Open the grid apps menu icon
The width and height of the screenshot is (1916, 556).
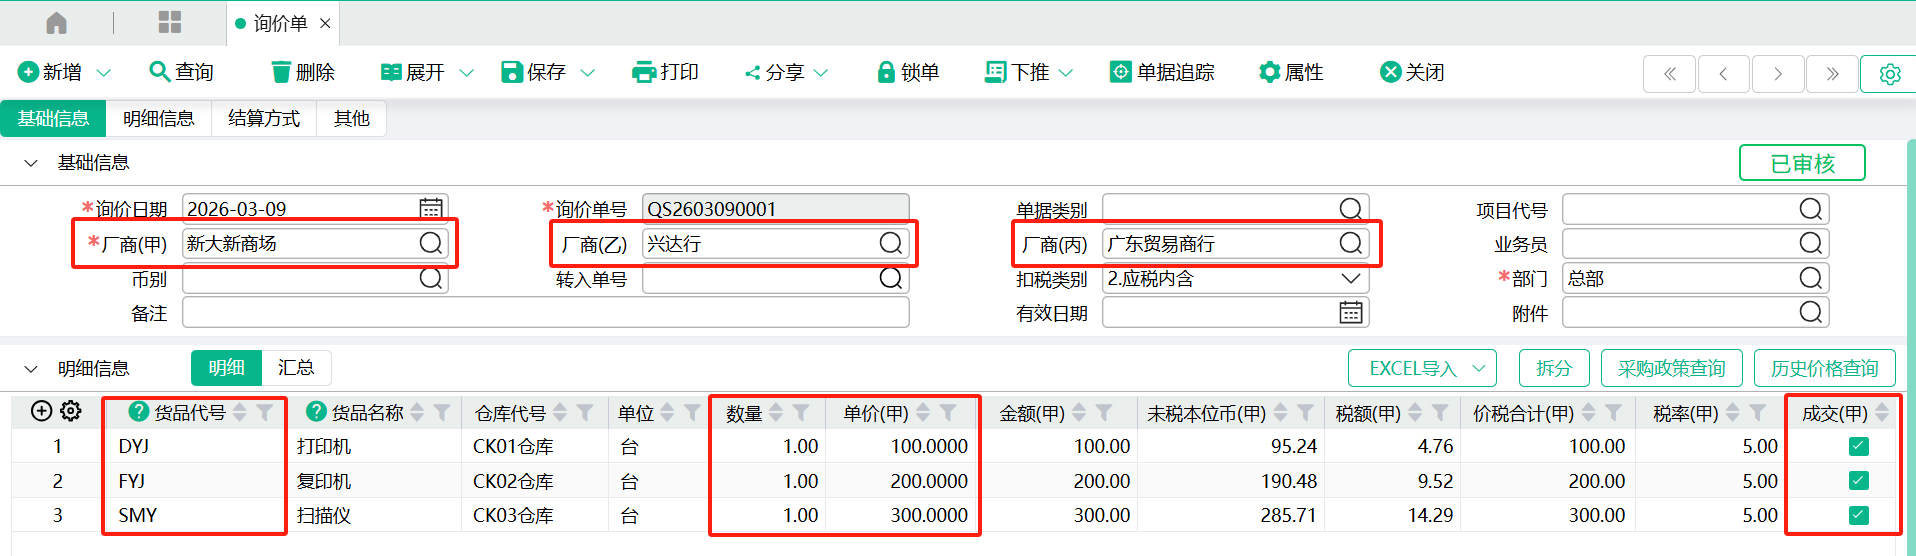[x=170, y=23]
